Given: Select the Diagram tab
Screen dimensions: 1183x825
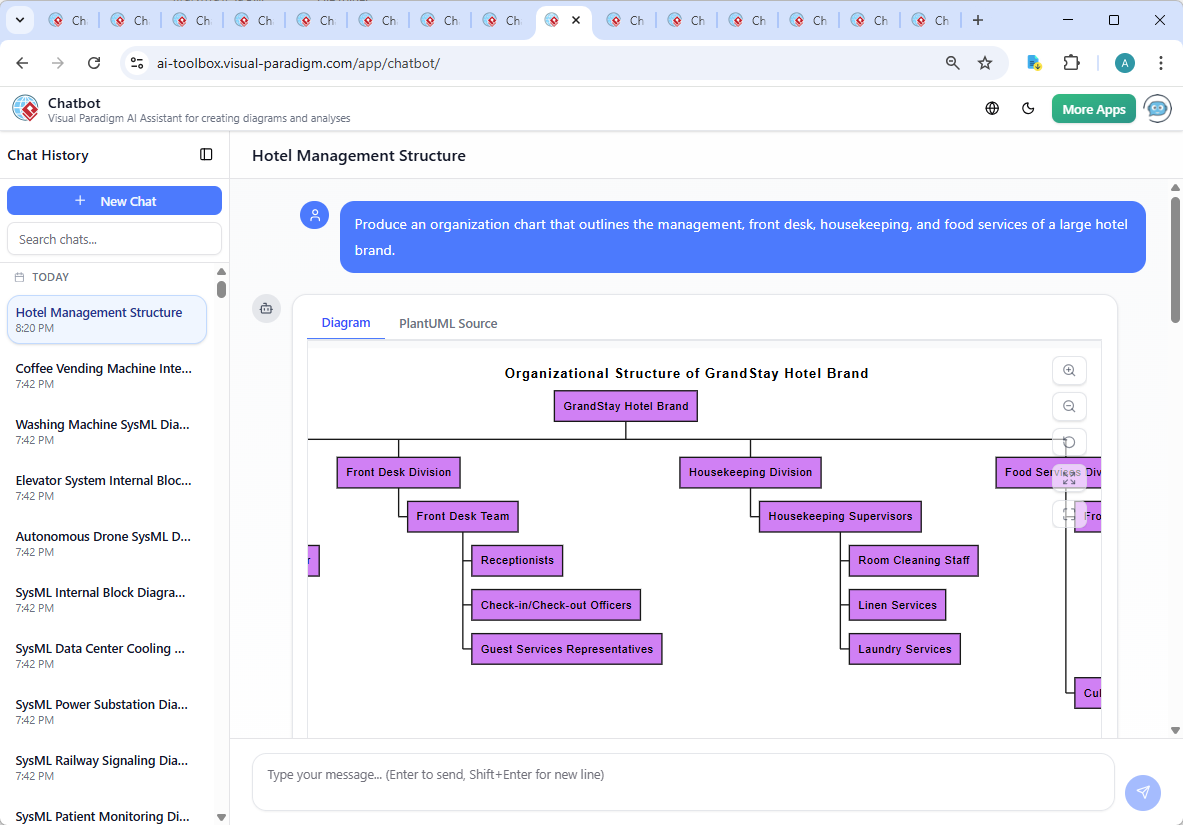Looking at the screenshot, I should [x=346, y=323].
